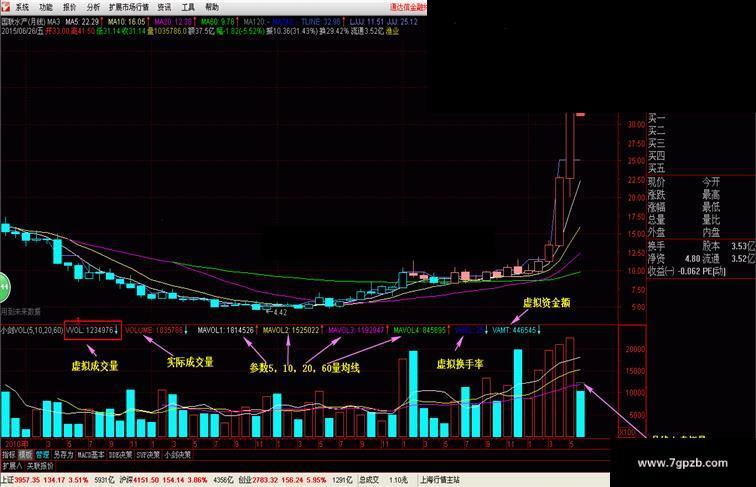
Task: Click the 30.00 price axis label
Action: pyautogui.click(x=636, y=124)
